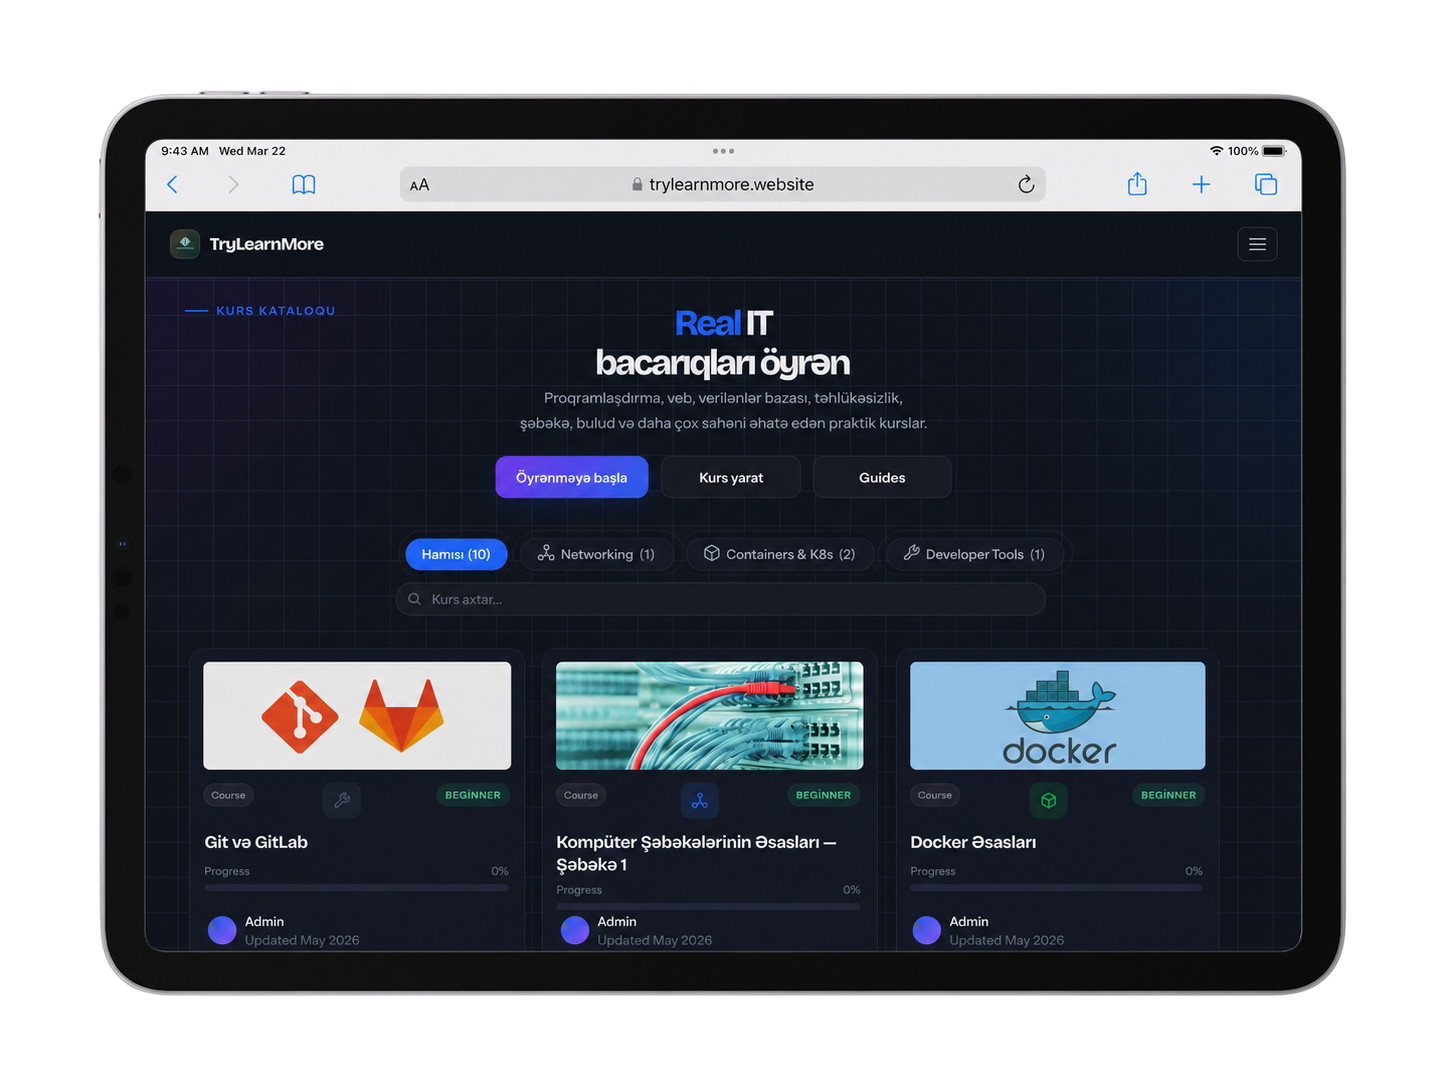
Task: Click network icon on Kompüter Şəbəkələri card
Action: click(x=700, y=800)
